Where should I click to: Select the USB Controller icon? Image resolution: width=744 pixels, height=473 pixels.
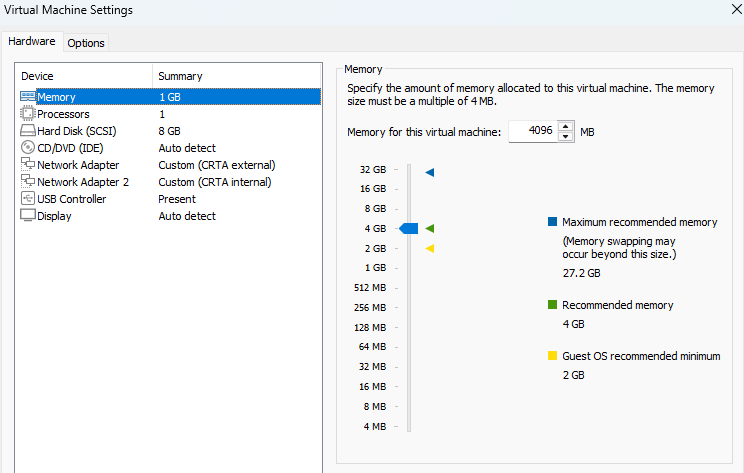[28, 199]
